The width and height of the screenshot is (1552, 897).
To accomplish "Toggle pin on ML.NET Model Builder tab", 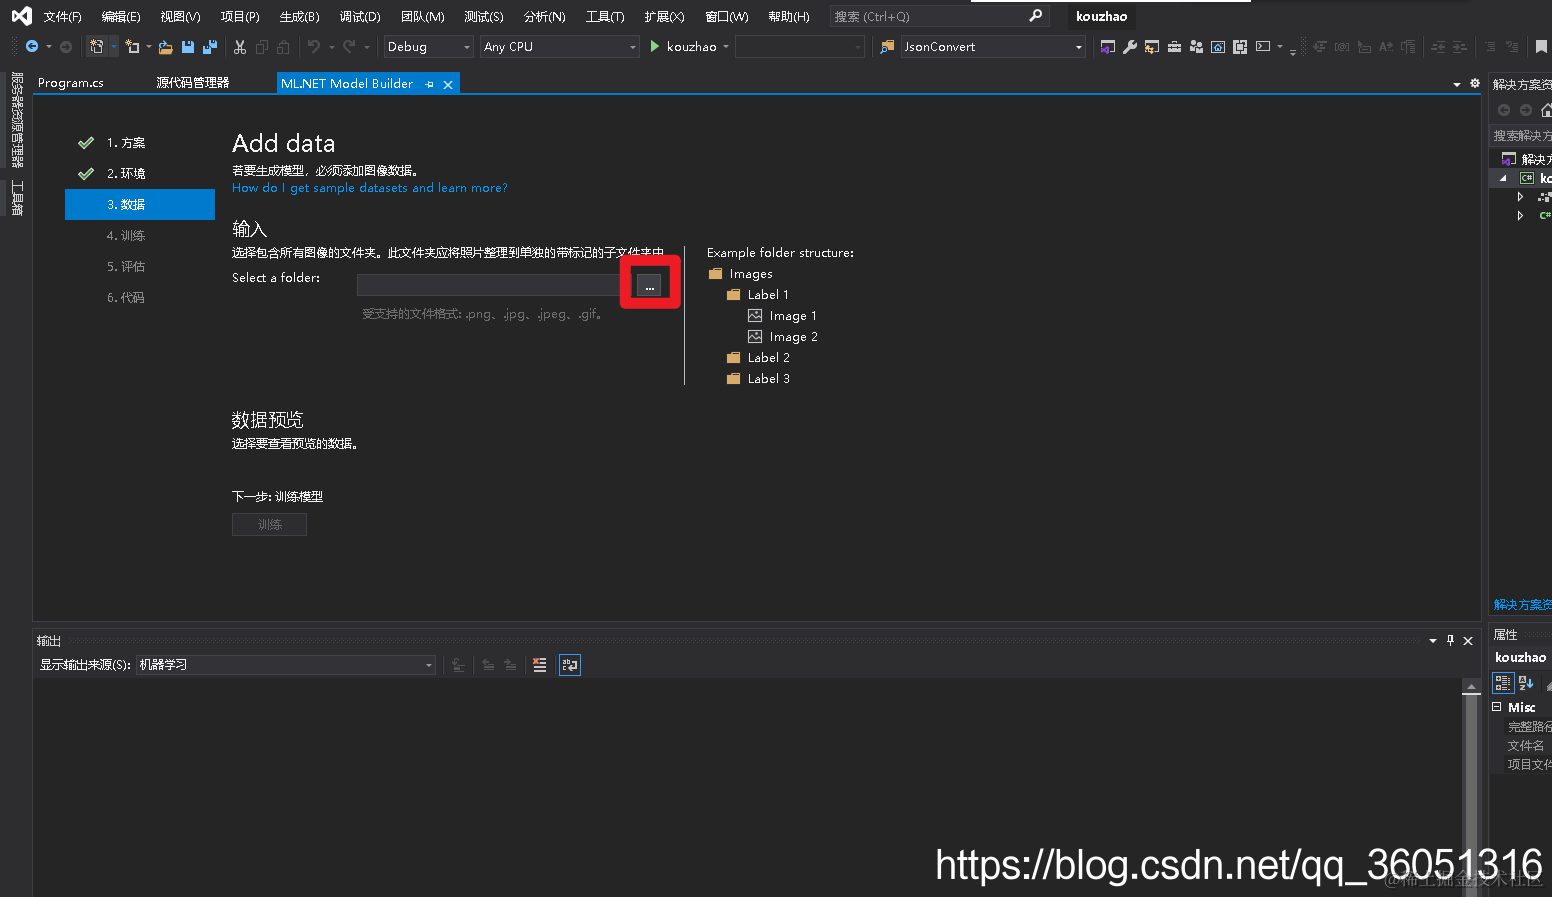I will tap(429, 85).
